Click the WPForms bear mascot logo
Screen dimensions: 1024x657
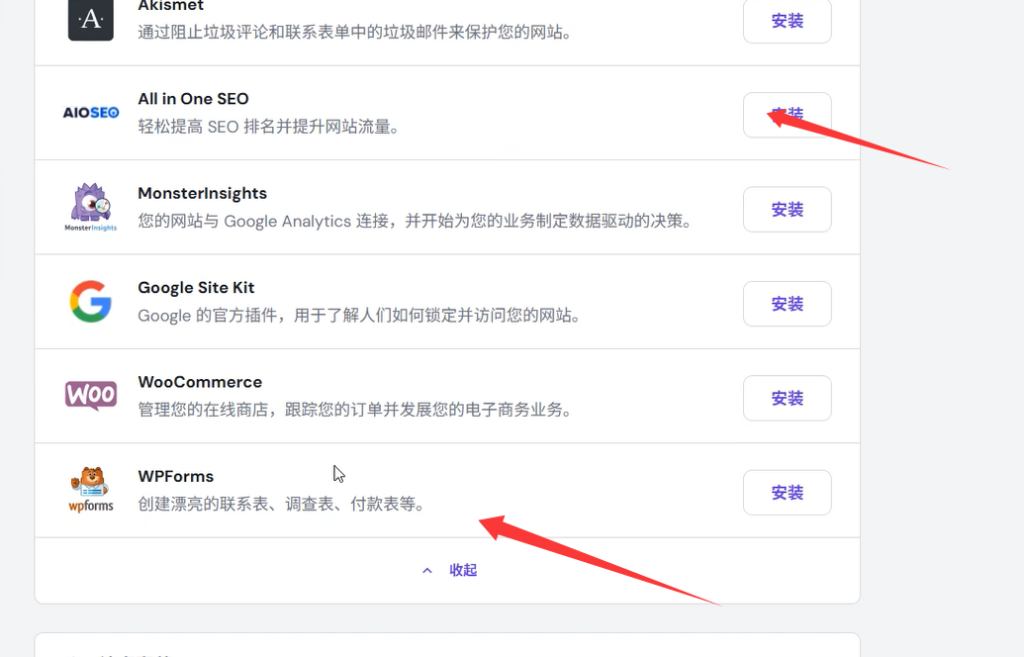click(91, 490)
